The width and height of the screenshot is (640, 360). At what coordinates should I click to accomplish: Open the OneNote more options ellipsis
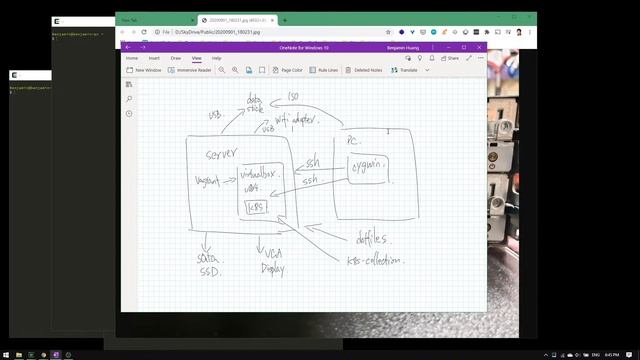click(481, 58)
